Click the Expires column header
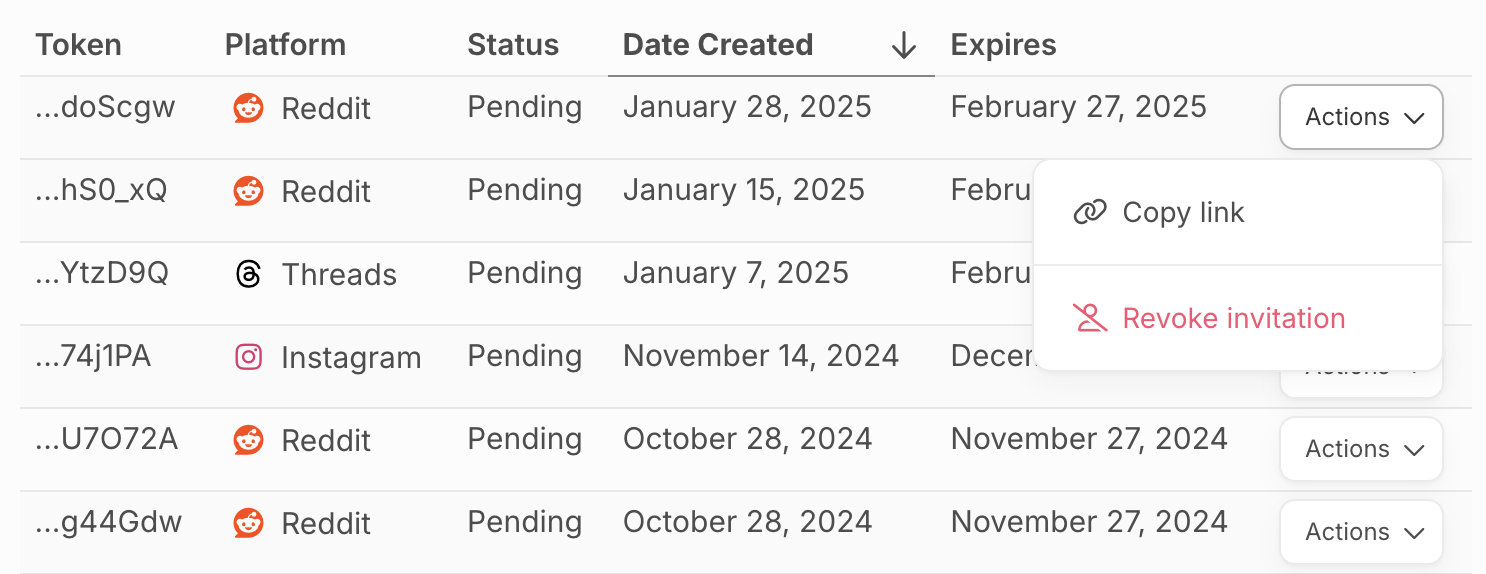This screenshot has height=574, width=1486. (1003, 46)
